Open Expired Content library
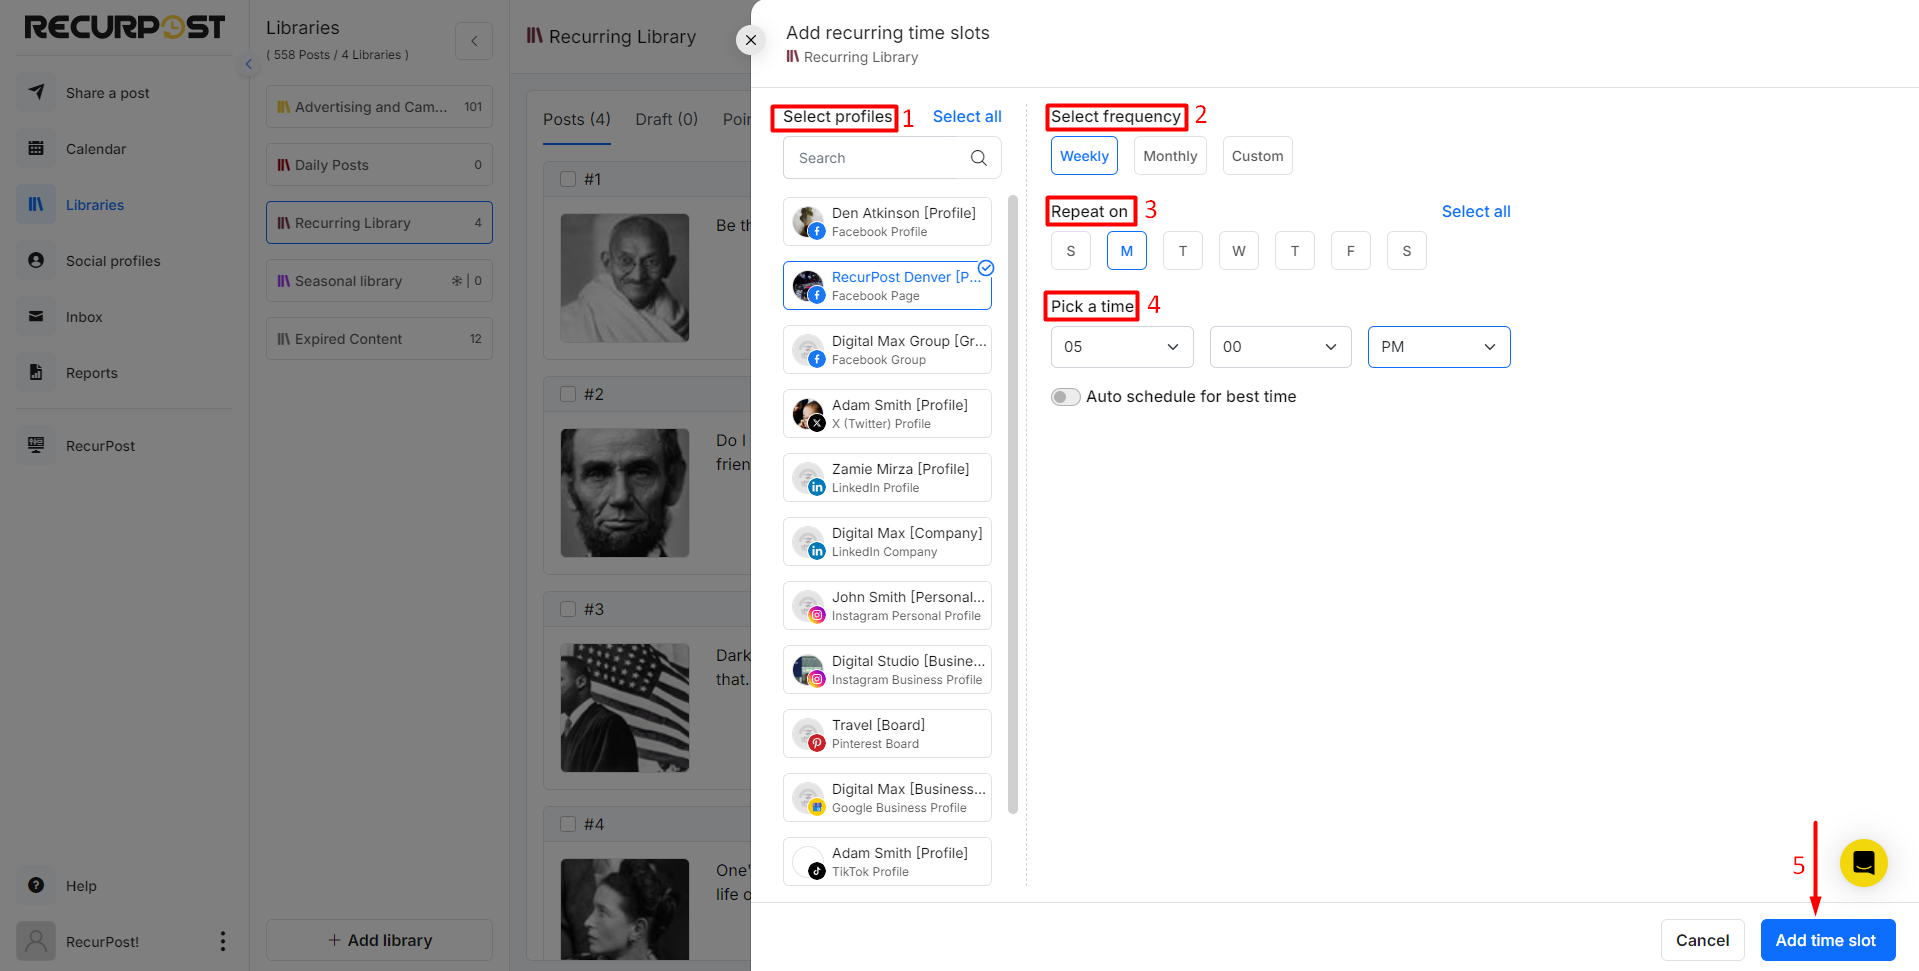The width and height of the screenshot is (1919, 971). point(379,339)
